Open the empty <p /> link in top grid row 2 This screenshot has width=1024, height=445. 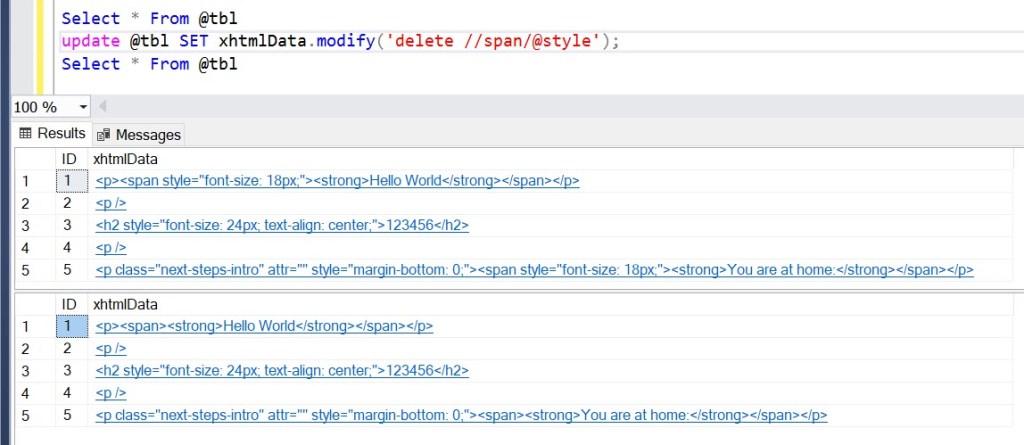pos(110,203)
